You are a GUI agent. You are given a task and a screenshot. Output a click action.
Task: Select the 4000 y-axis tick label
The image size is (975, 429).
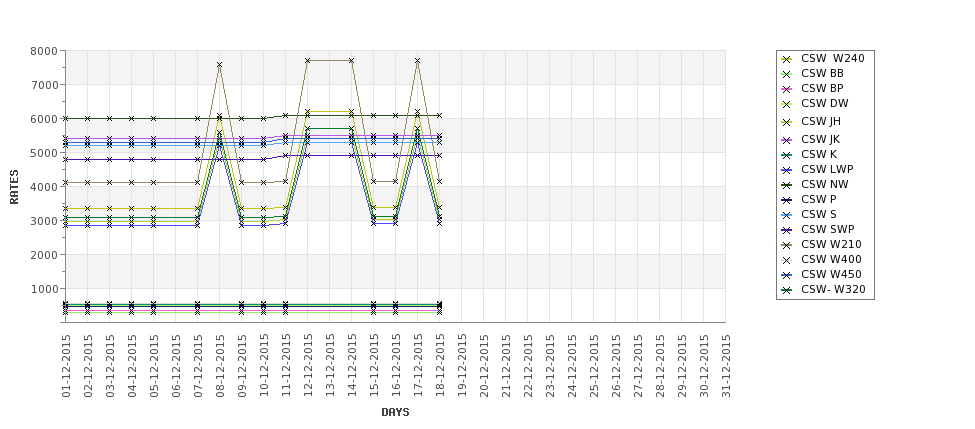click(x=44, y=187)
